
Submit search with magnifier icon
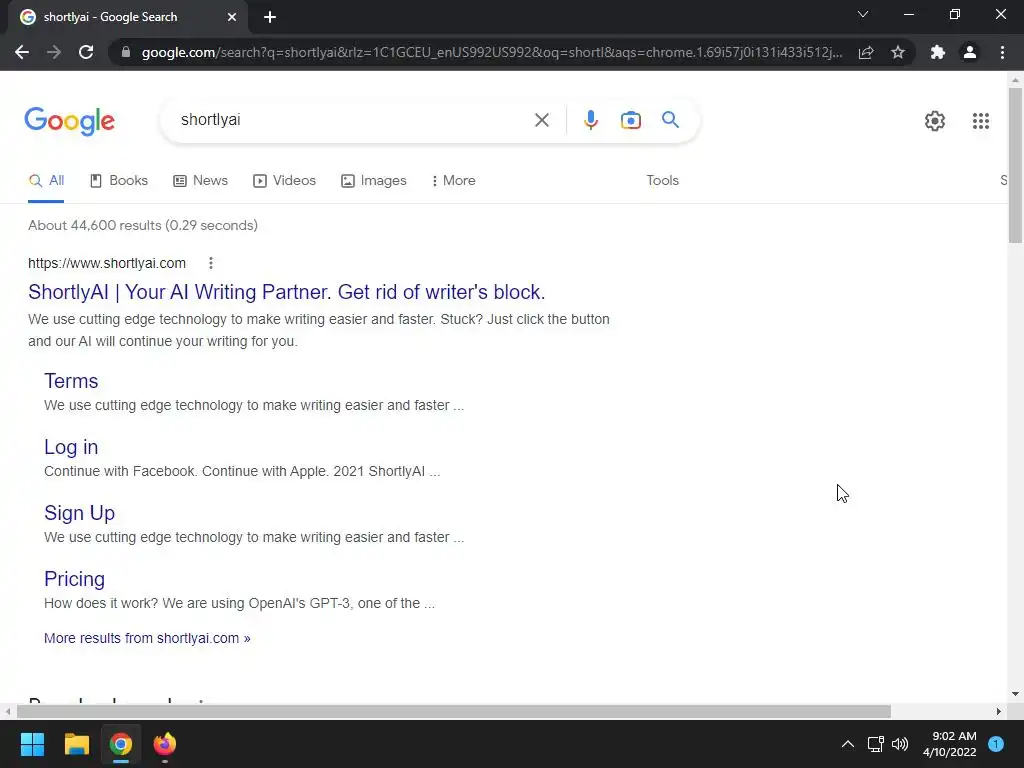pyautogui.click(x=670, y=120)
